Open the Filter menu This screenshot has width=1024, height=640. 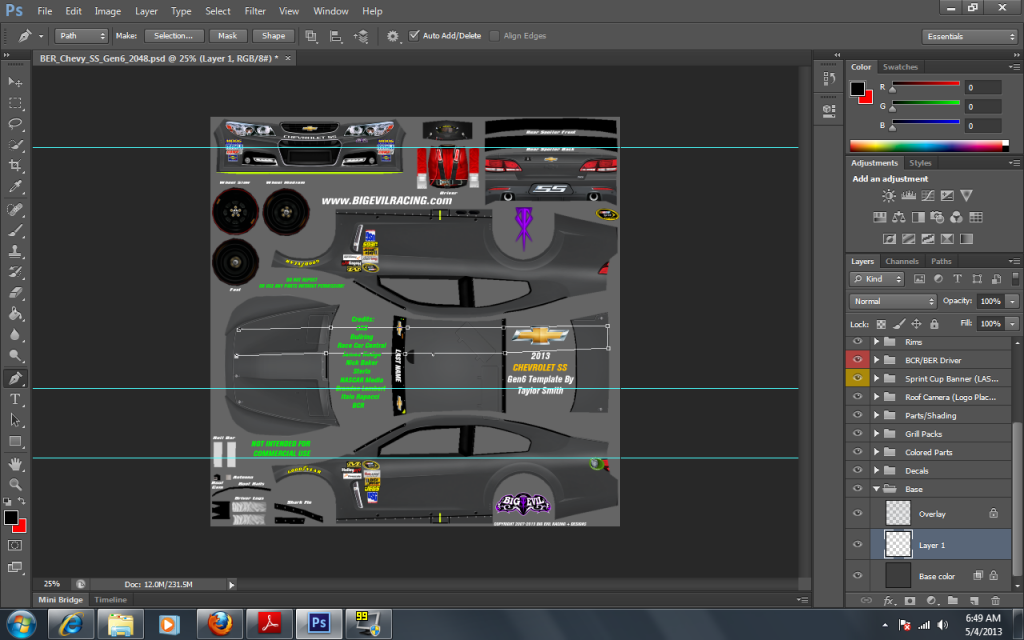coord(255,11)
